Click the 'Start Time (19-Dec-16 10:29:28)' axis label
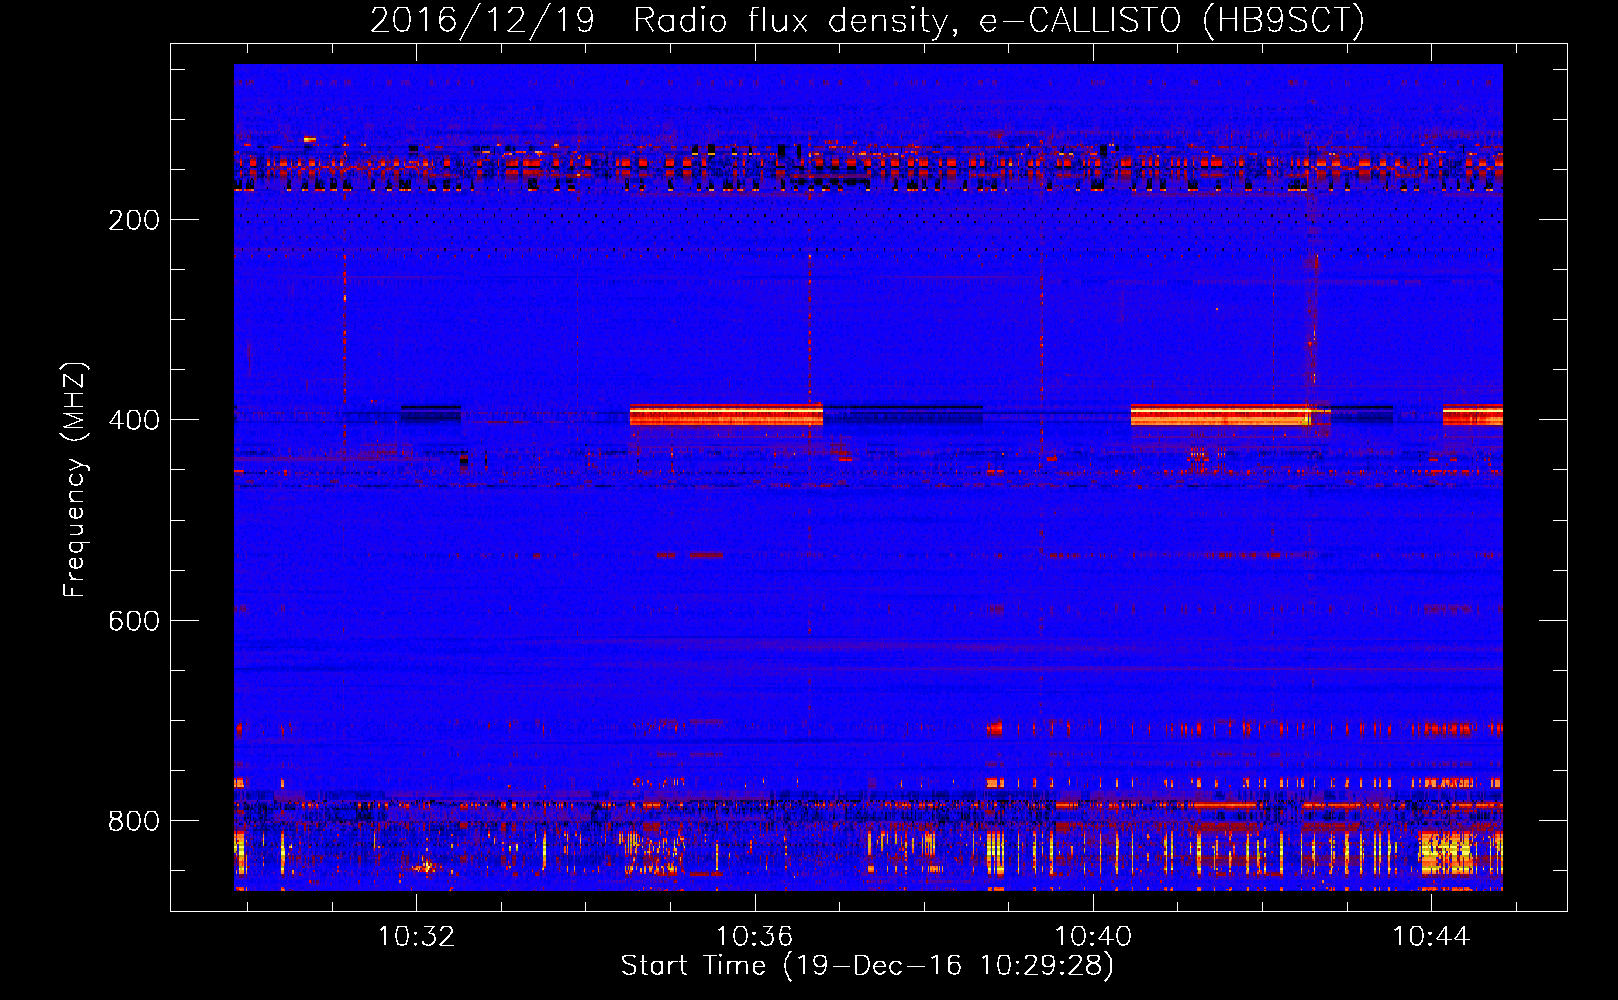1618x1000 pixels. pyautogui.click(x=867, y=966)
